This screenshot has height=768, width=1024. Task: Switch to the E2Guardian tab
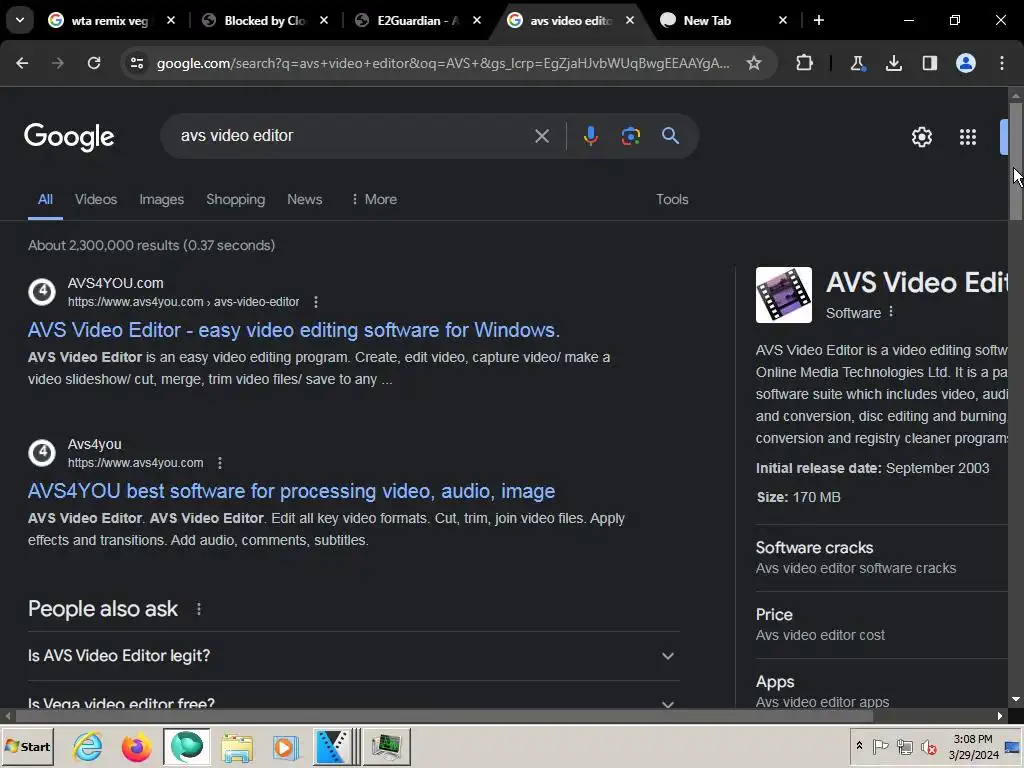point(418,21)
